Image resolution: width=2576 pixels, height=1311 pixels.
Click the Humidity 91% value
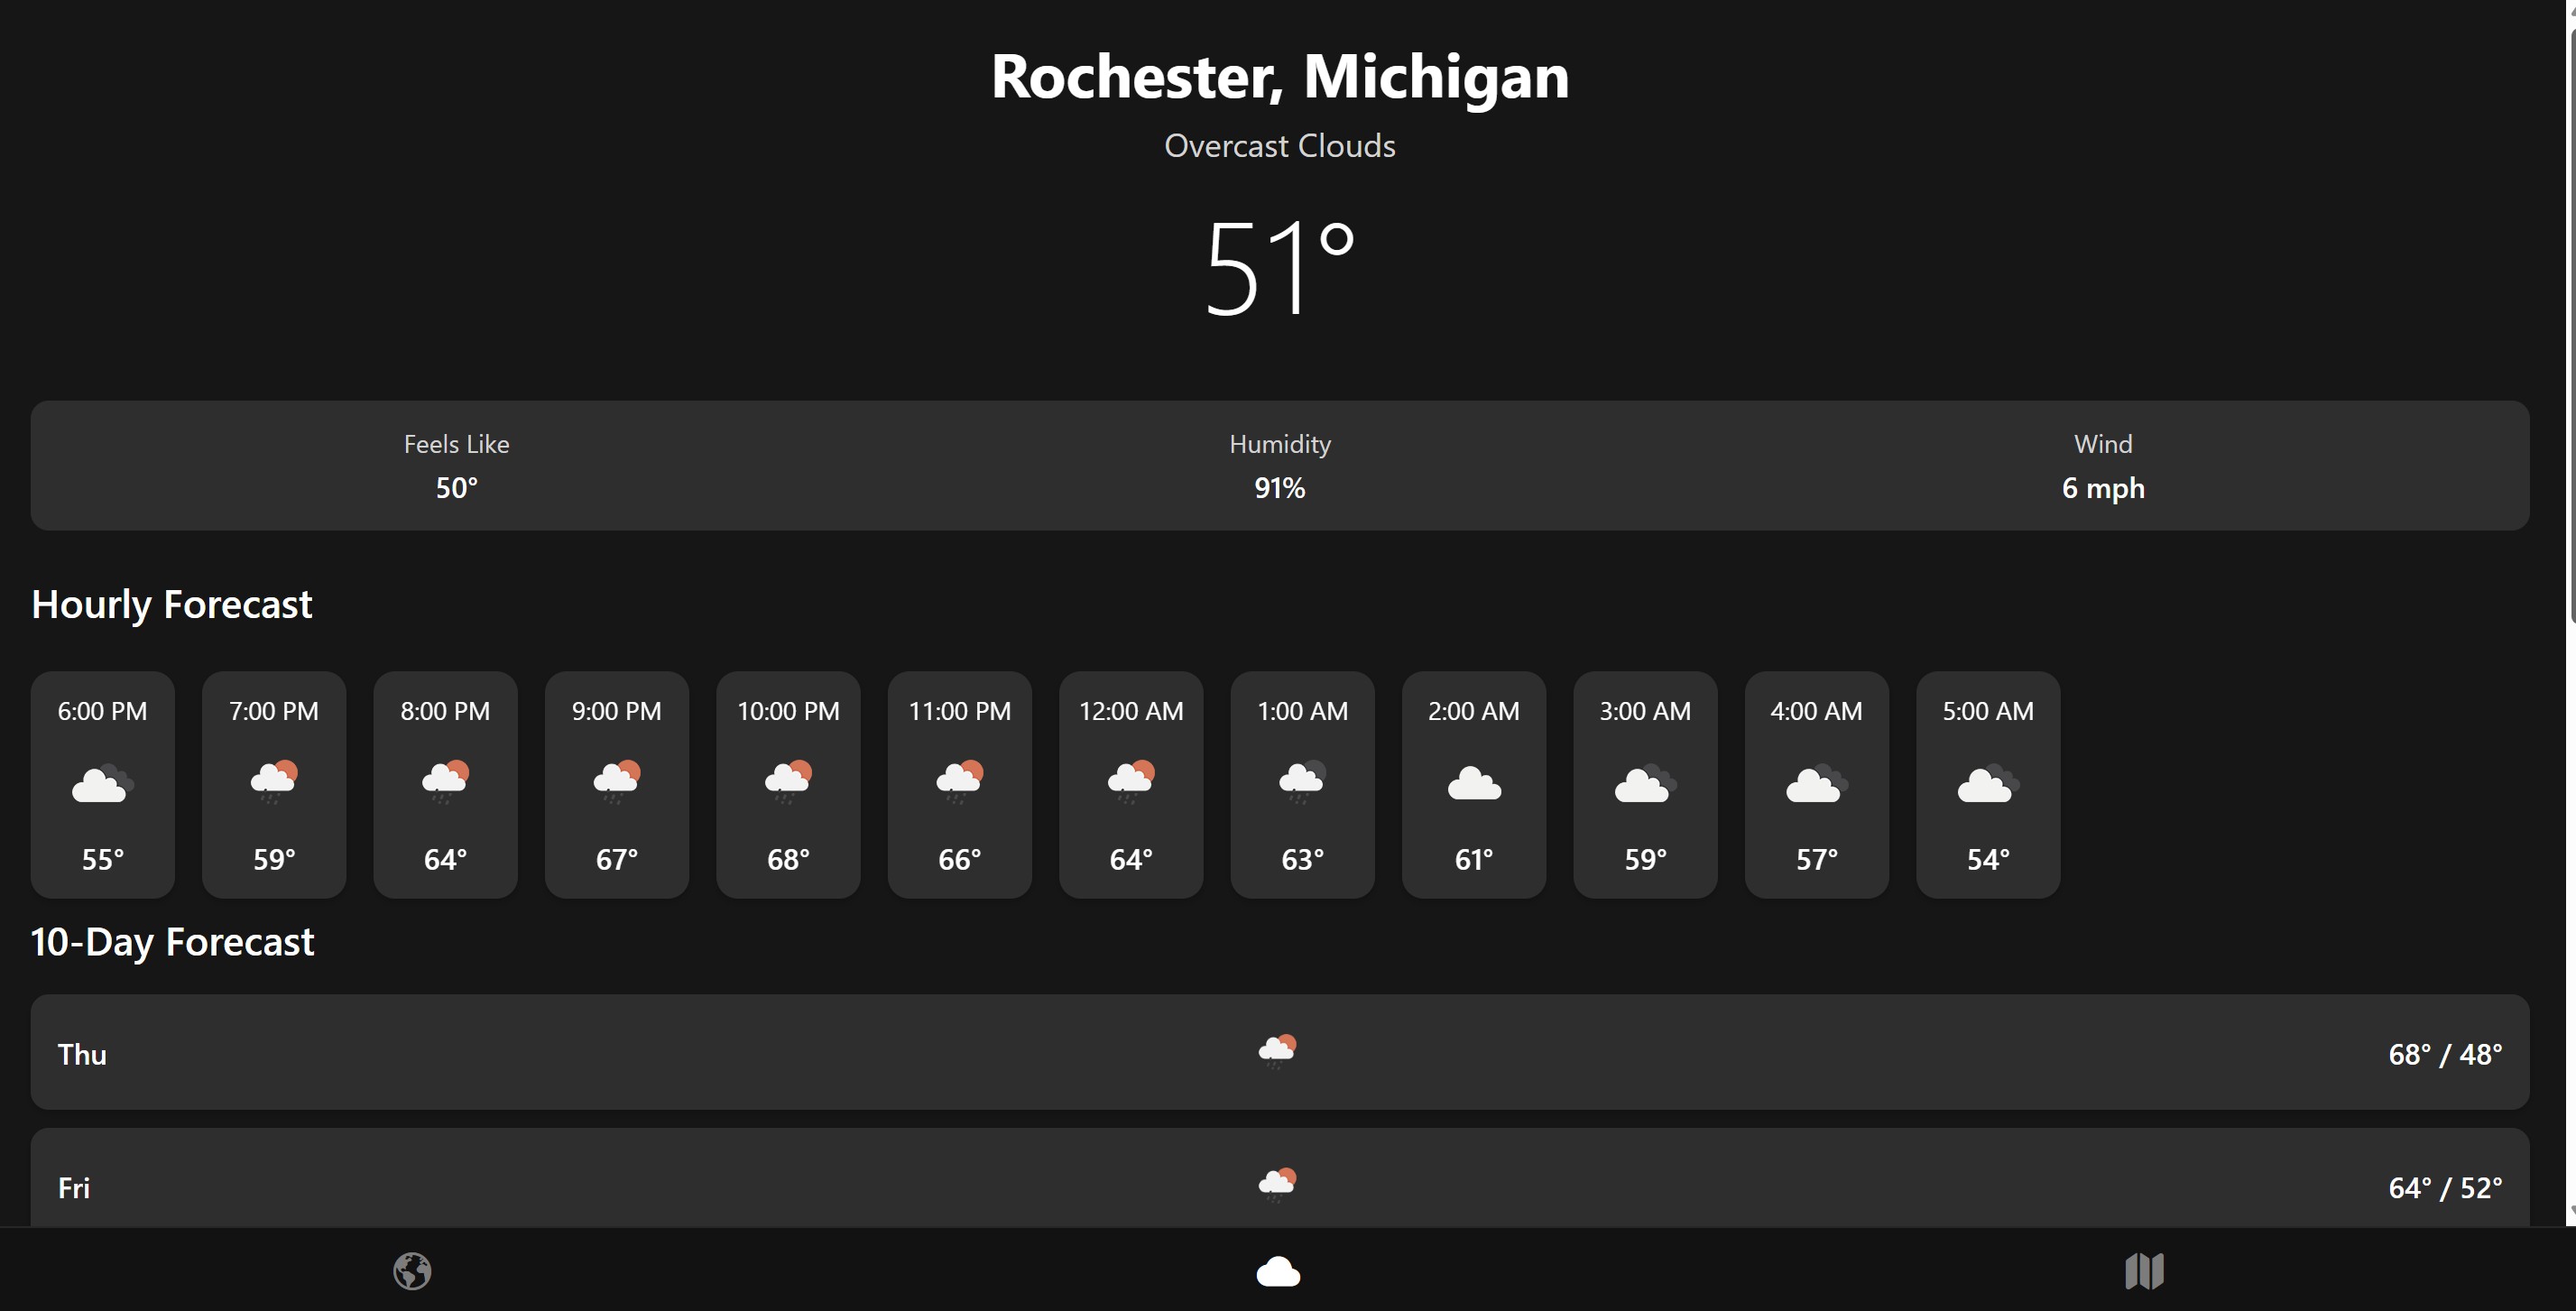point(1280,488)
